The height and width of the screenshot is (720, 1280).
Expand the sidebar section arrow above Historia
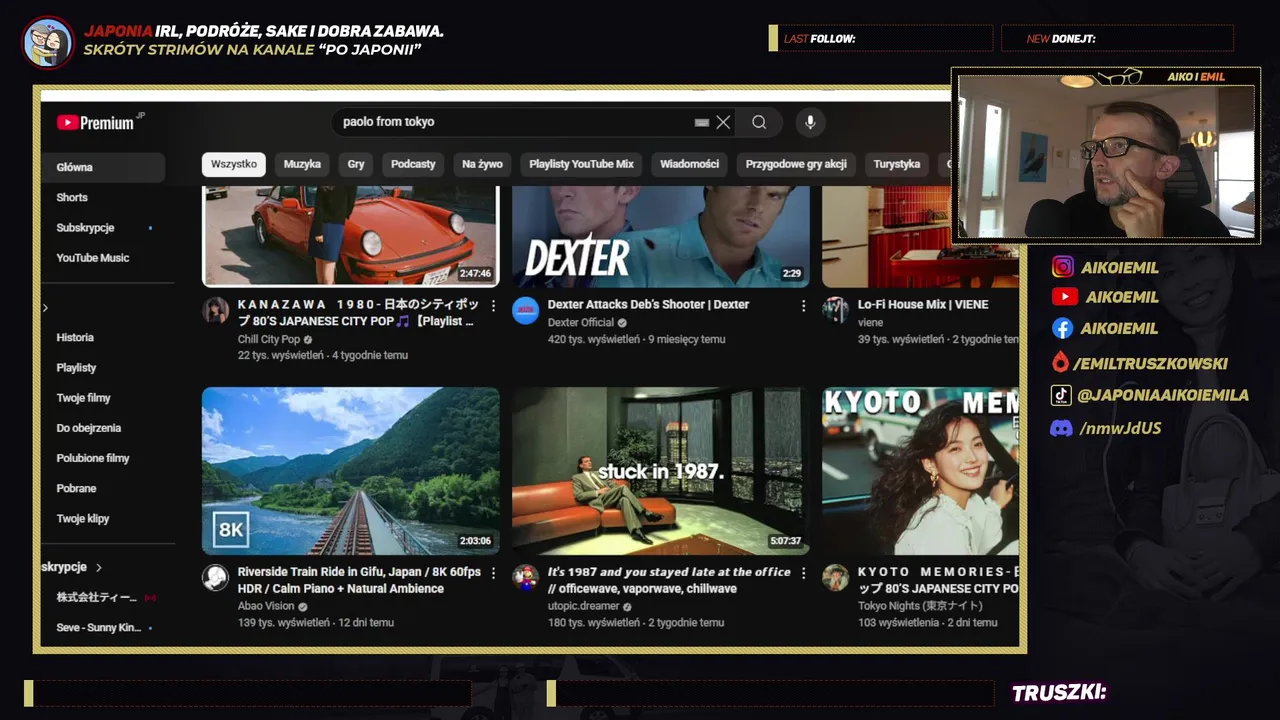click(x=45, y=308)
